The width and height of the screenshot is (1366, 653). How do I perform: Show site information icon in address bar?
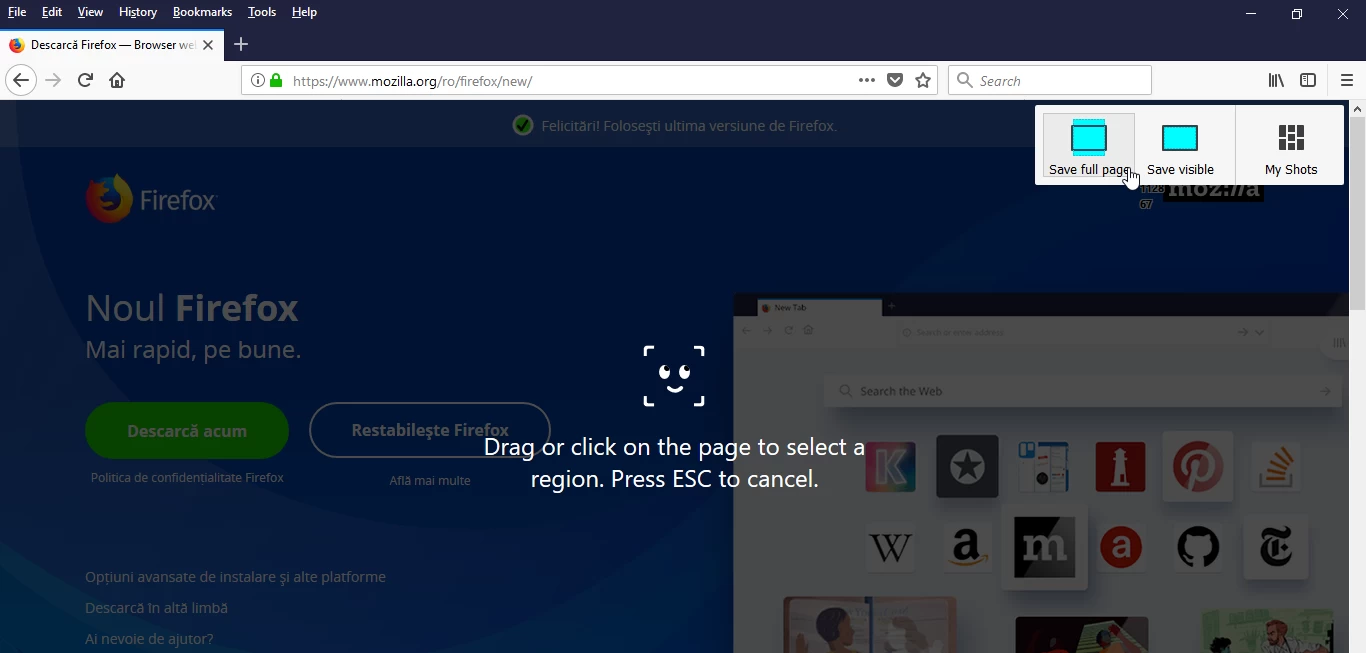[x=257, y=80]
